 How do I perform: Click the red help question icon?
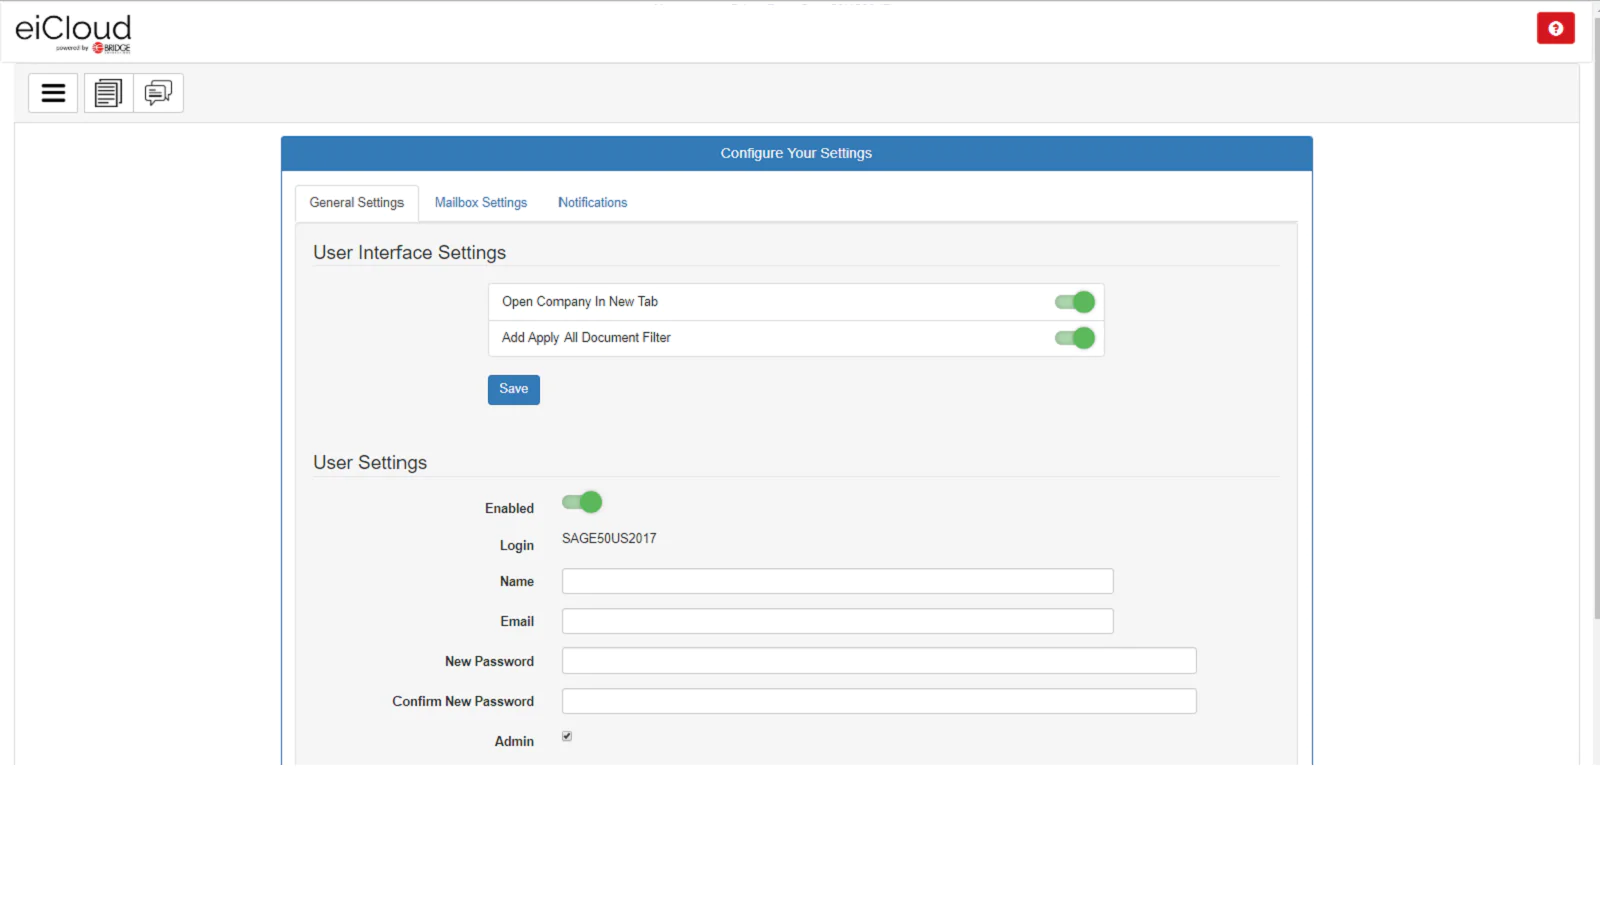1555,29
